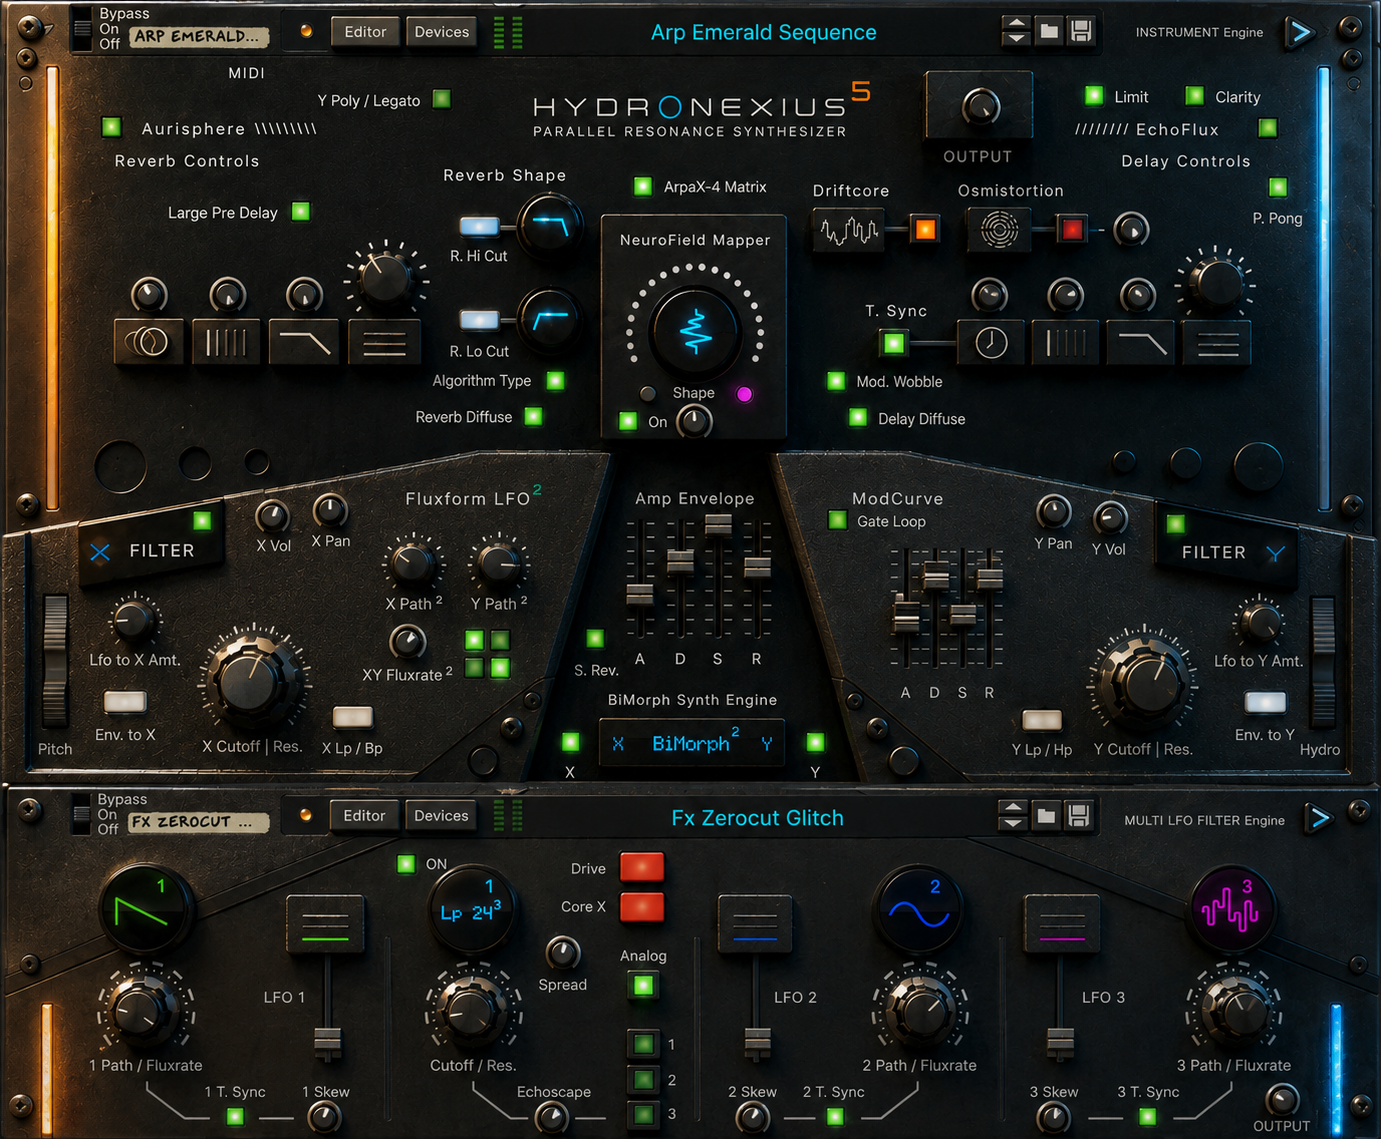
Task: Click the Driftcore waveform display icon
Action: [x=848, y=231]
